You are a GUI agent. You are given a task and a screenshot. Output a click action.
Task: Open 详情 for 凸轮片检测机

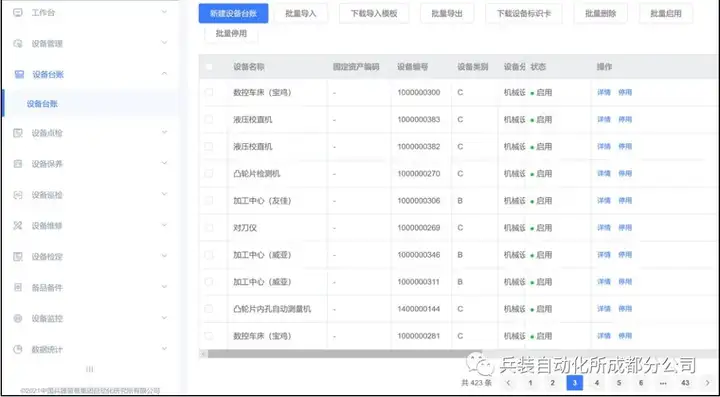pyautogui.click(x=604, y=173)
